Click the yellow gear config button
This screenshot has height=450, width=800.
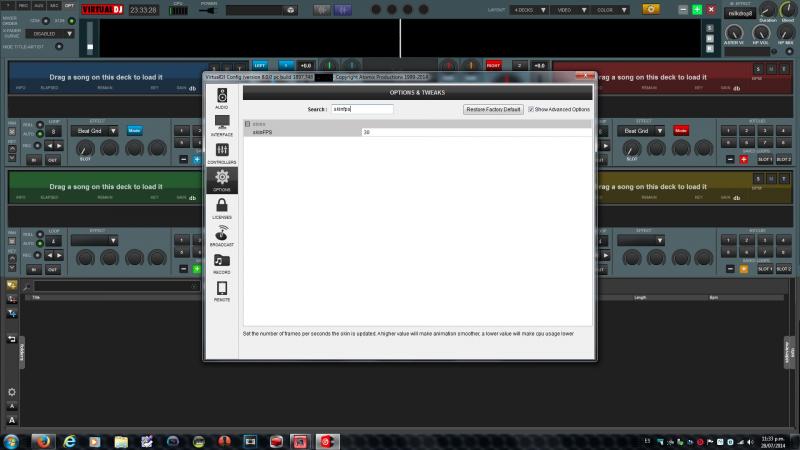pos(651,9)
